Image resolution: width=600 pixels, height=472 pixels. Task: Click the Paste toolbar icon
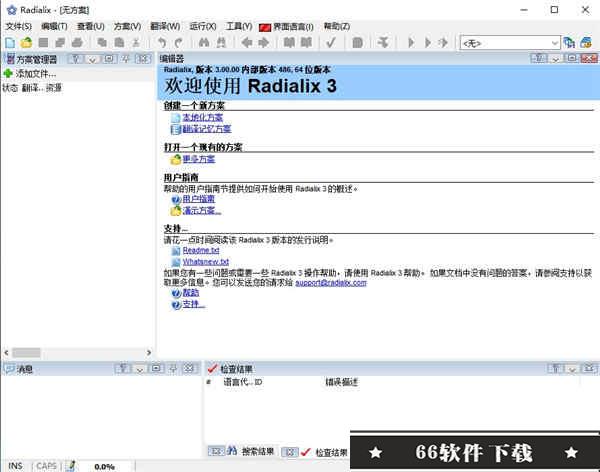[x=119, y=42]
